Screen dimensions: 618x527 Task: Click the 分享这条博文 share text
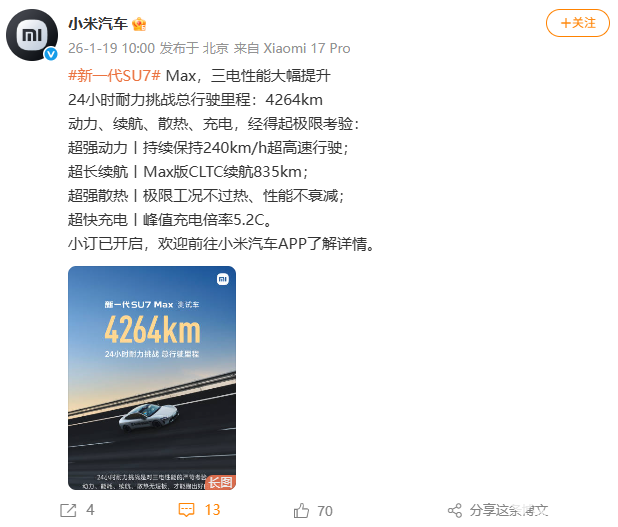(509, 510)
